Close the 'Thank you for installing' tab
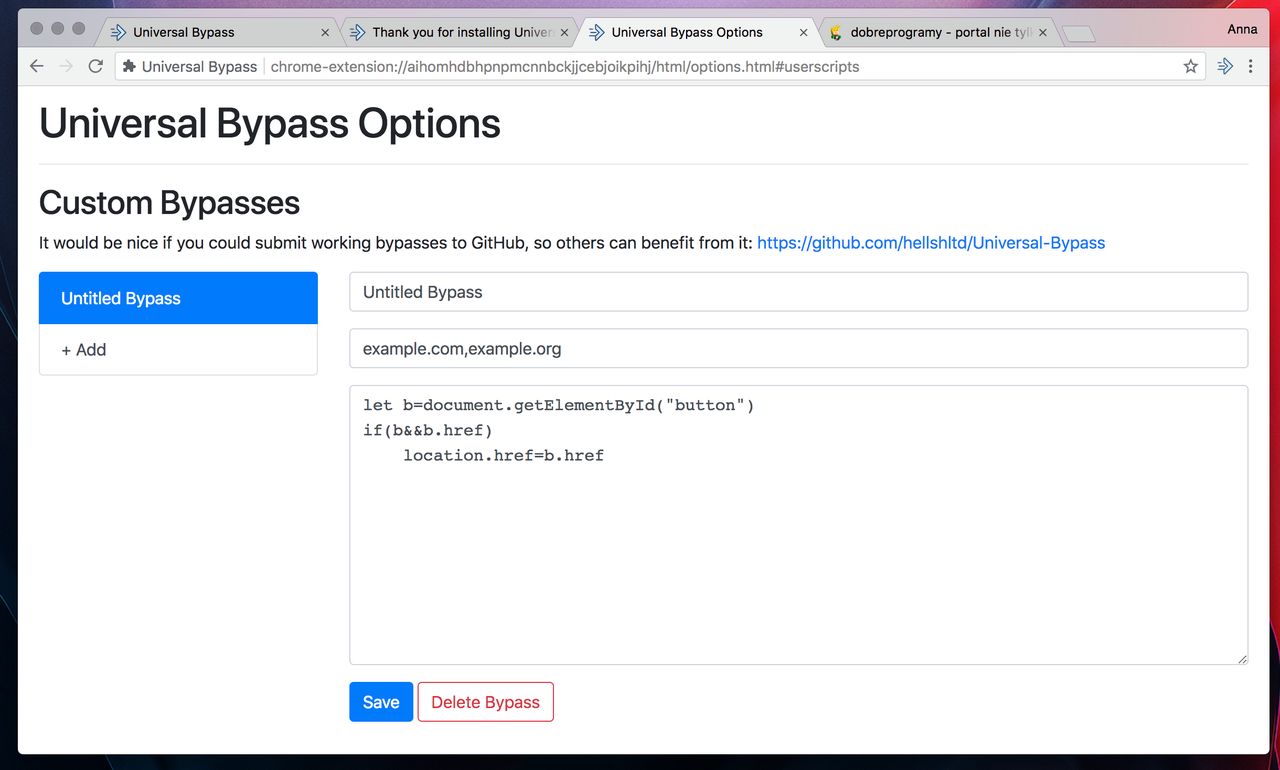This screenshot has width=1280, height=770. tap(564, 32)
